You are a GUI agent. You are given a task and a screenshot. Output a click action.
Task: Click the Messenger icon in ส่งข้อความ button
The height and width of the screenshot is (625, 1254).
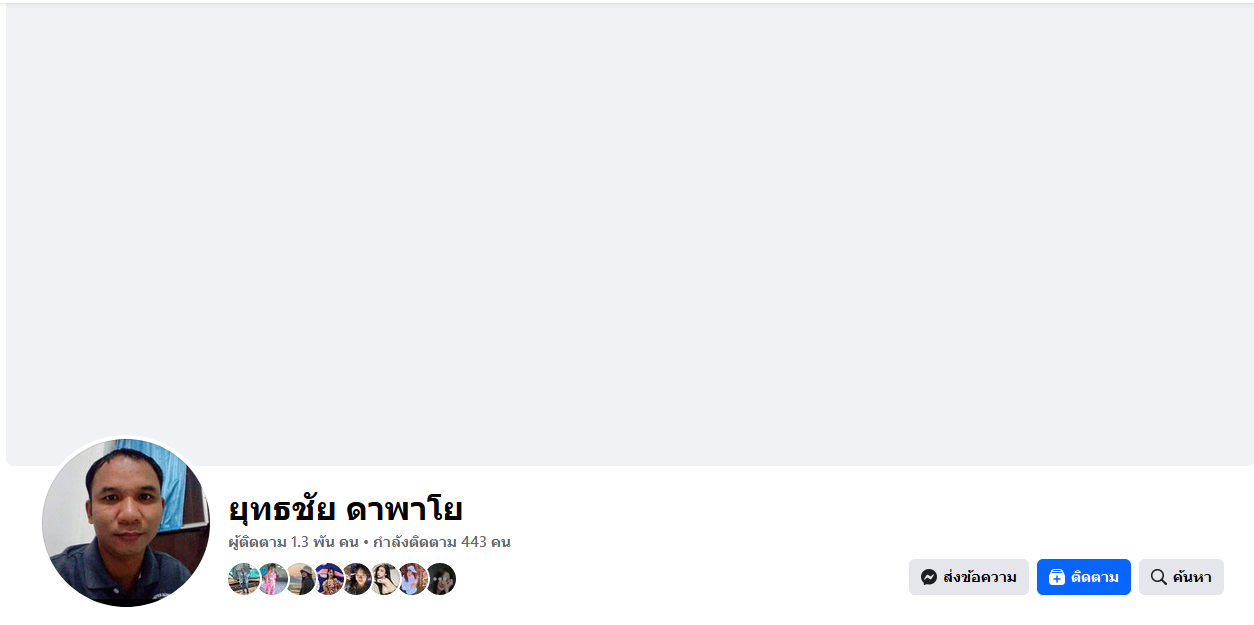[x=929, y=577]
